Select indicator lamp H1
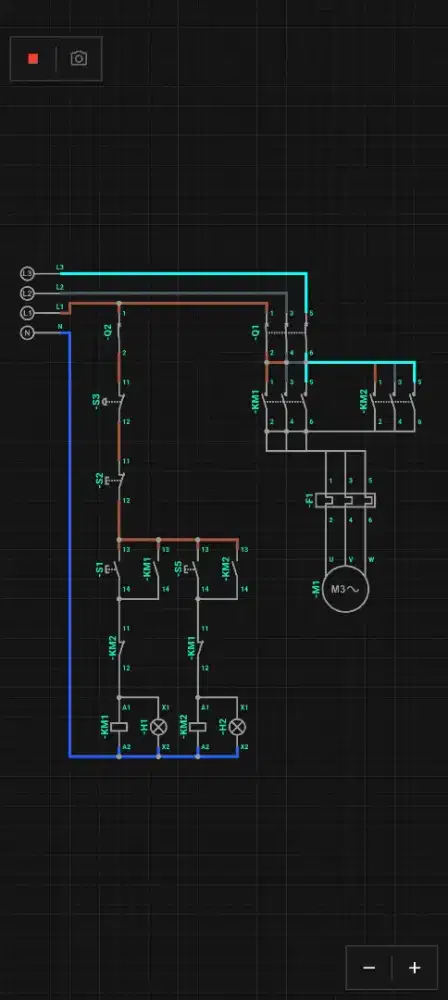The height and width of the screenshot is (1000, 448). 158,726
